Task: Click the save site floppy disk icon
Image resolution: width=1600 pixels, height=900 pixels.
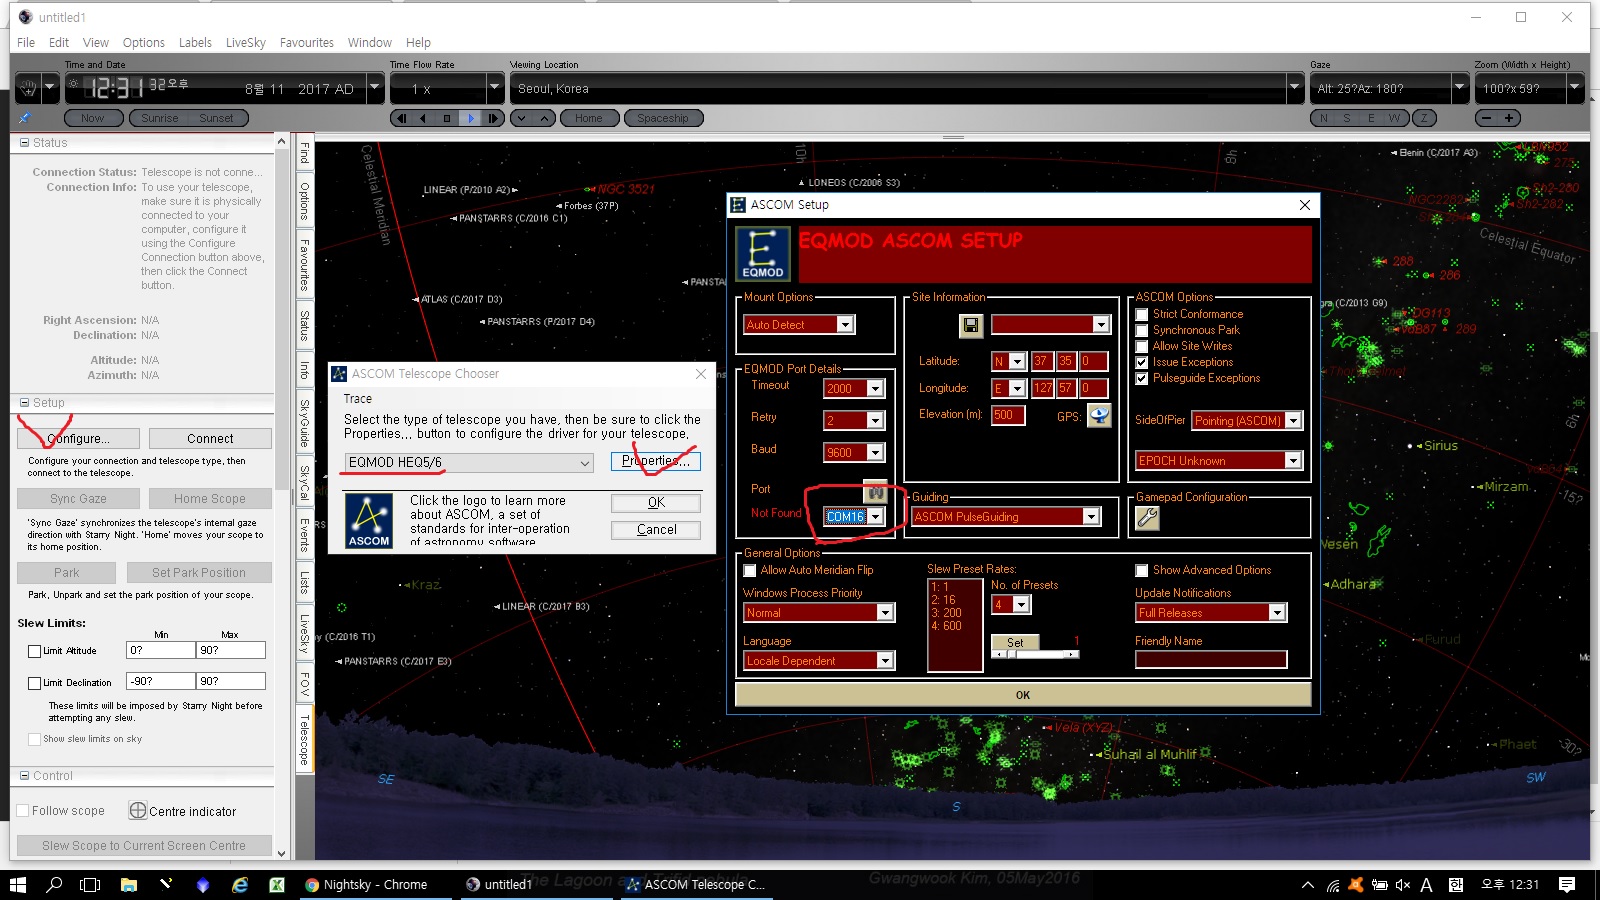Action: pyautogui.click(x=971, y=325)
